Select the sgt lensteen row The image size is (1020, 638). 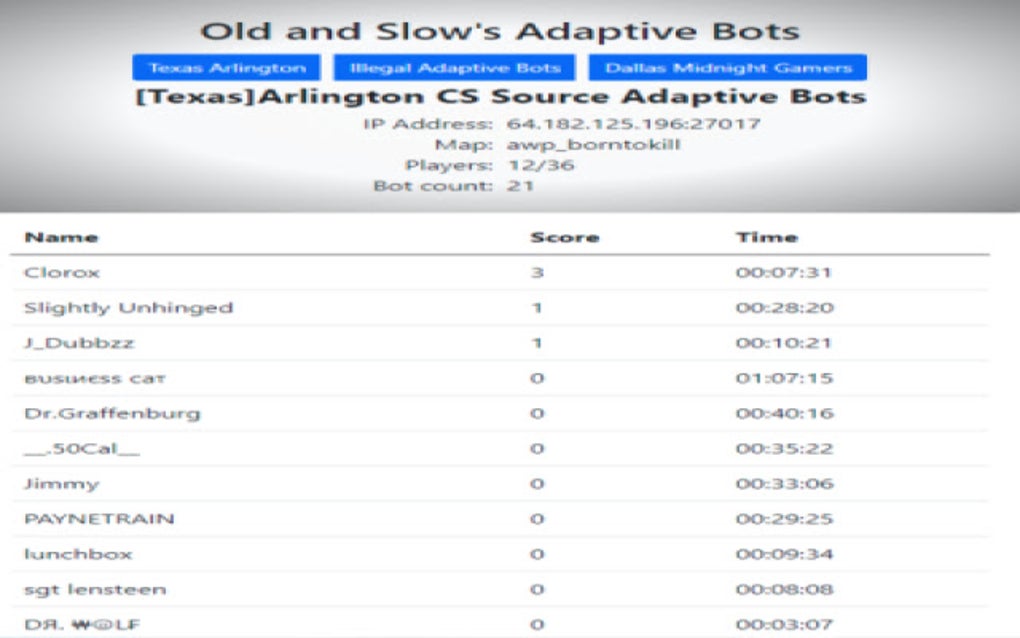500,589
